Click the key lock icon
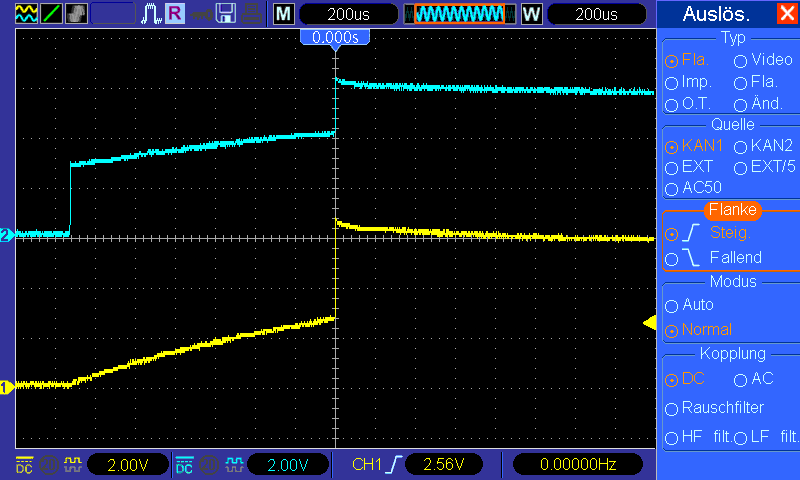The width and height of the screenshot is (800, 480). point(201,14)
